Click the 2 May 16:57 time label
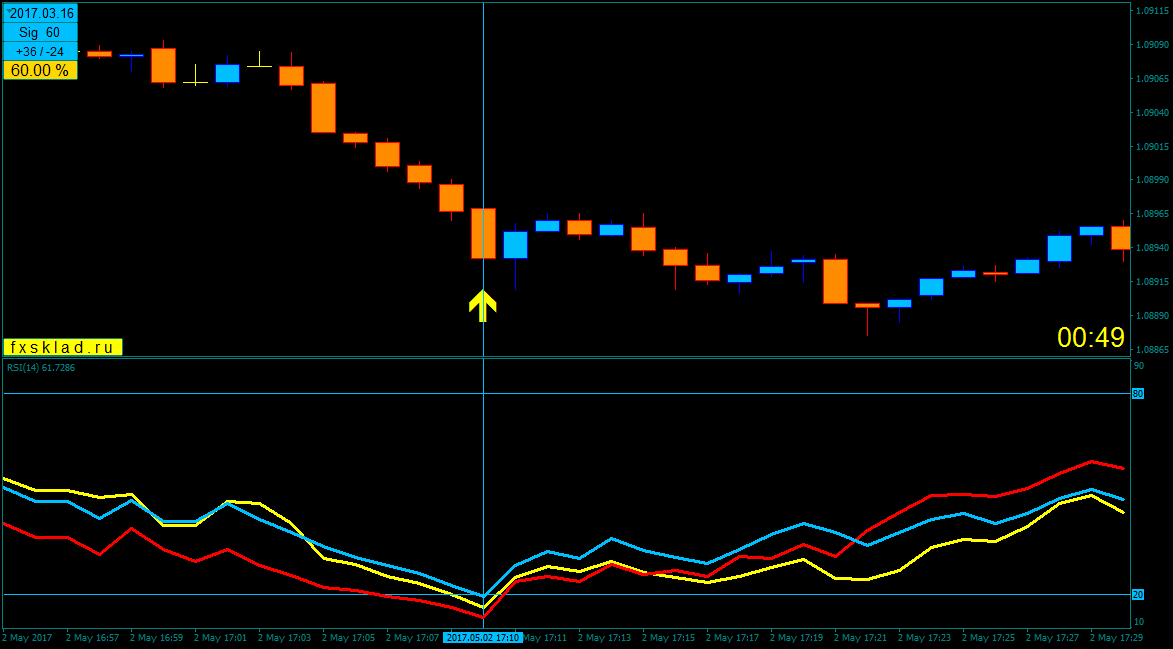 93,637
